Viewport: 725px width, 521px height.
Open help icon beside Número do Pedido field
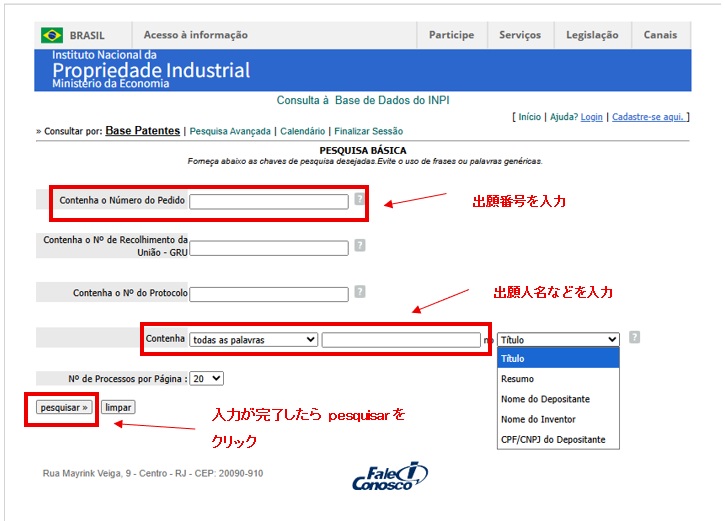[359, 199]
